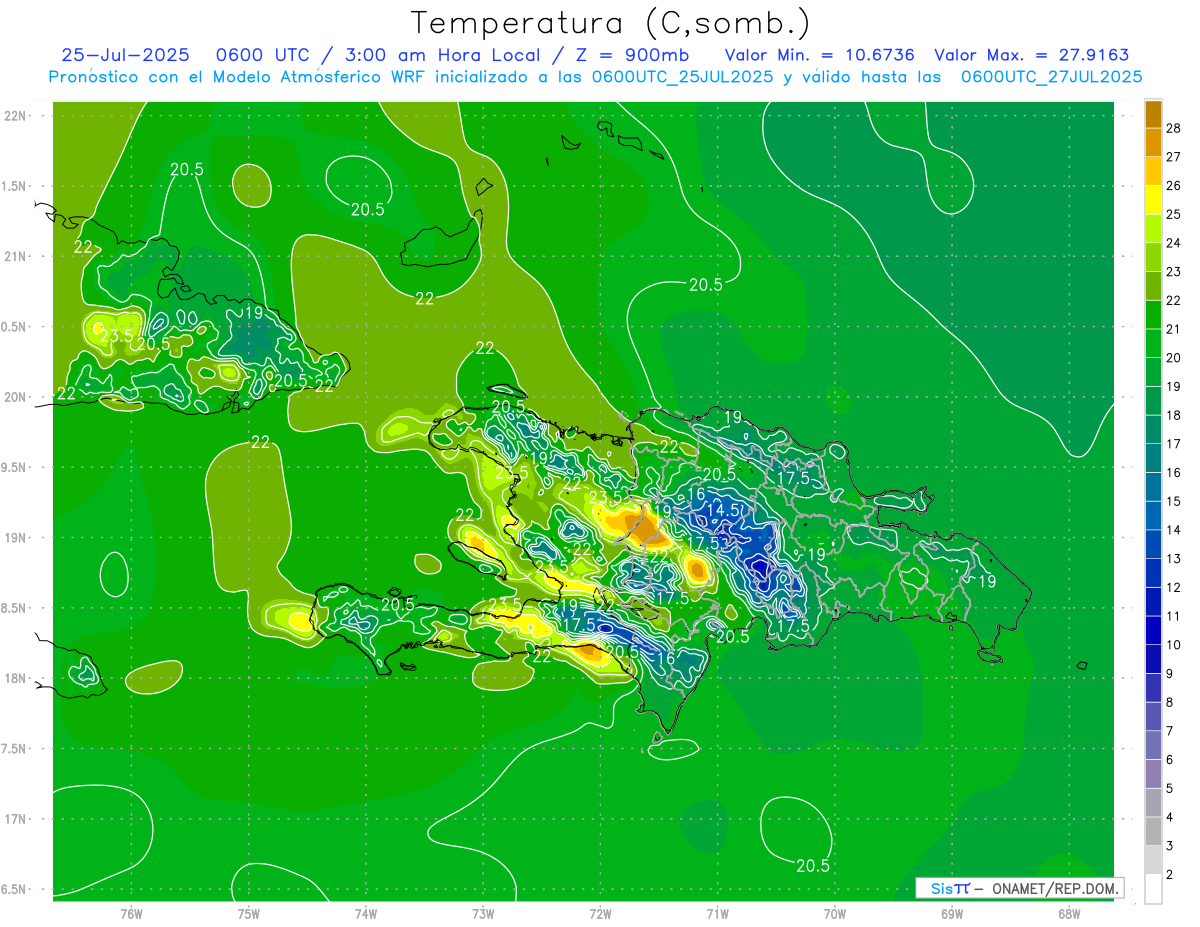Click the '17N' latitude axis label
This screenshot has width=1200, height=927.
[x=15, y=819]
